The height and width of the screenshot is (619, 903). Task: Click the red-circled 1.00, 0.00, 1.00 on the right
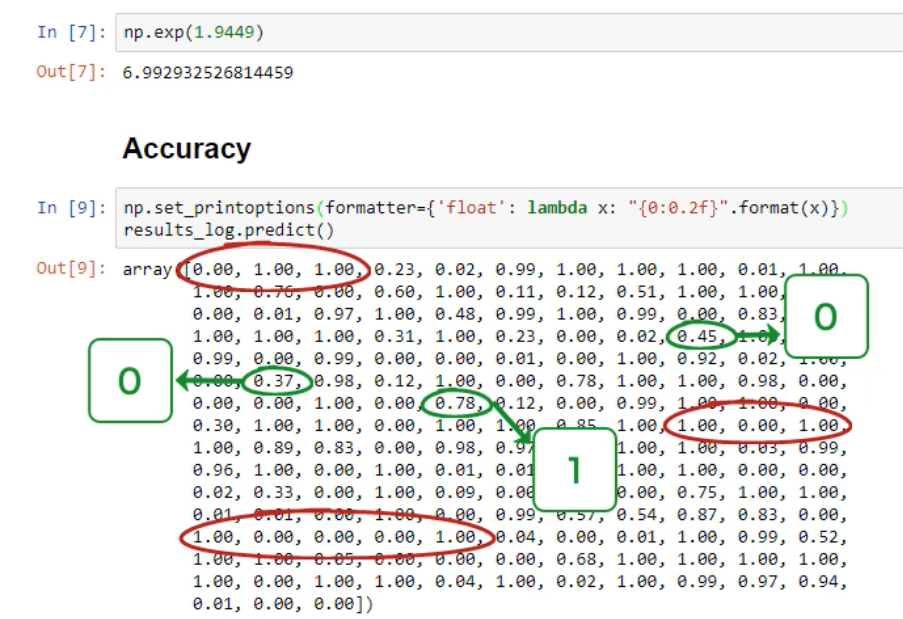point(758,426)
